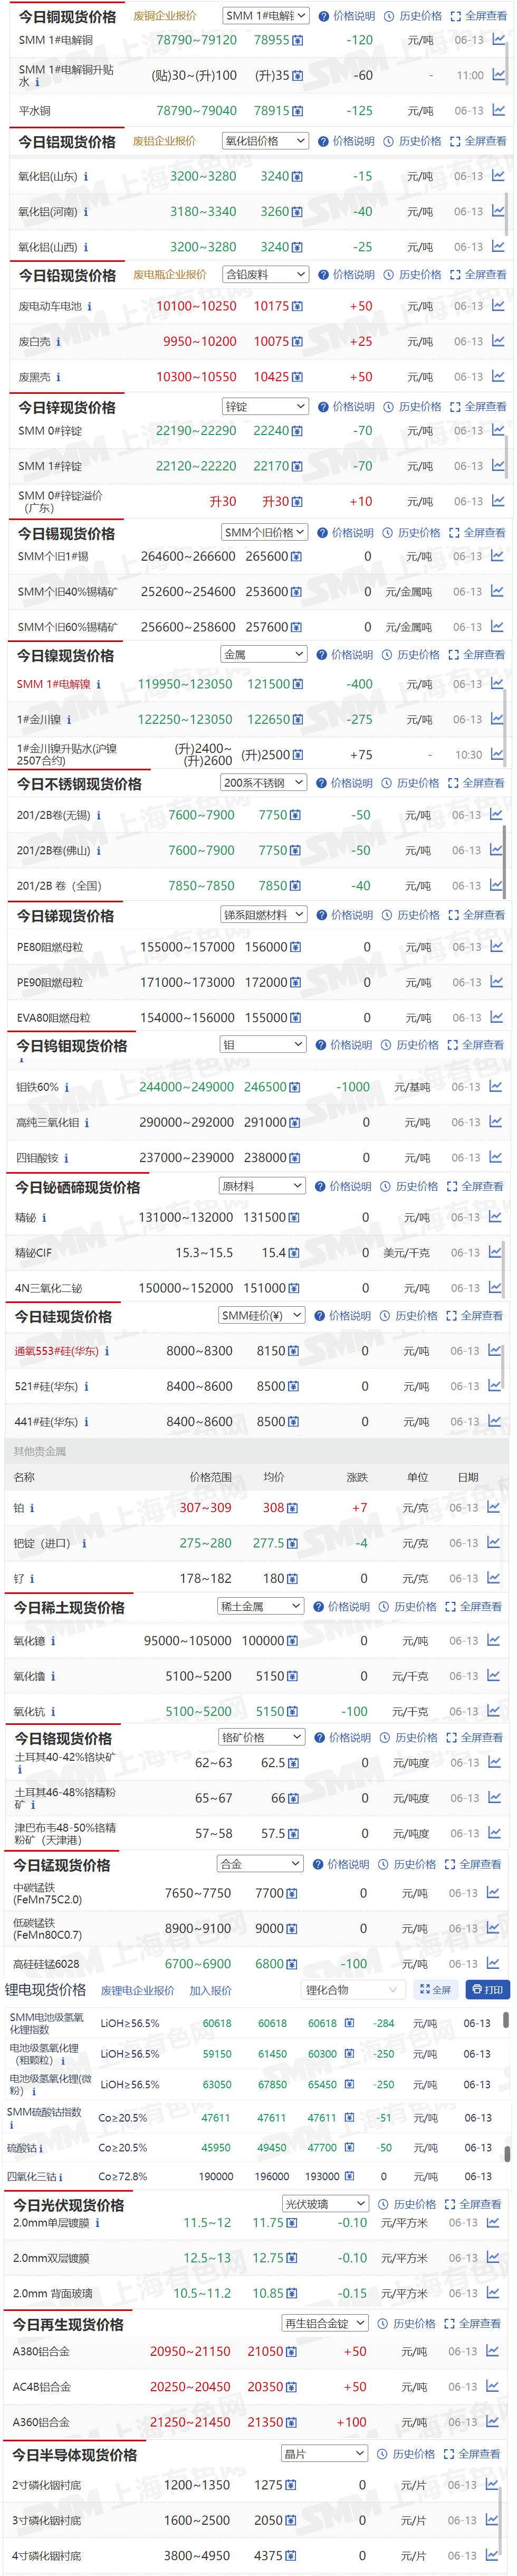
Task: Click calendar icon in 电池级氢氧化锂(粗颗粒) row
Action: click(x=349, y=2054)
